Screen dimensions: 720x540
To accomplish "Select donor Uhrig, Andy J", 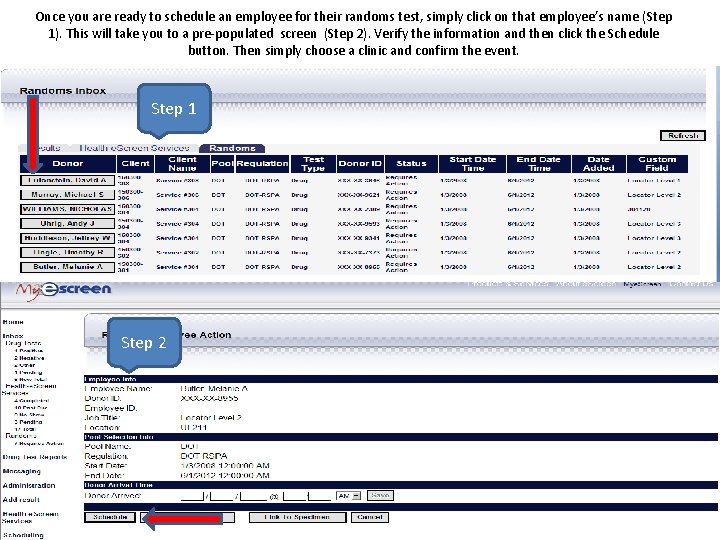I will pyautogui.click(x=67, y=224).
